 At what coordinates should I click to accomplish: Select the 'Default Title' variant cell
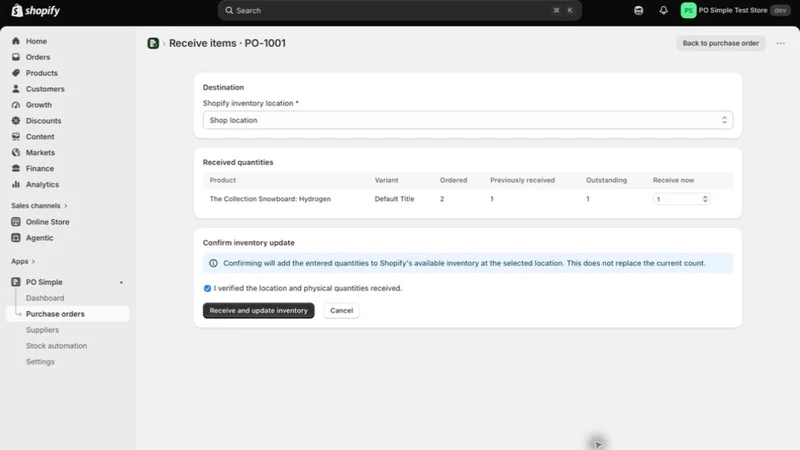click(x=394, y=199)
